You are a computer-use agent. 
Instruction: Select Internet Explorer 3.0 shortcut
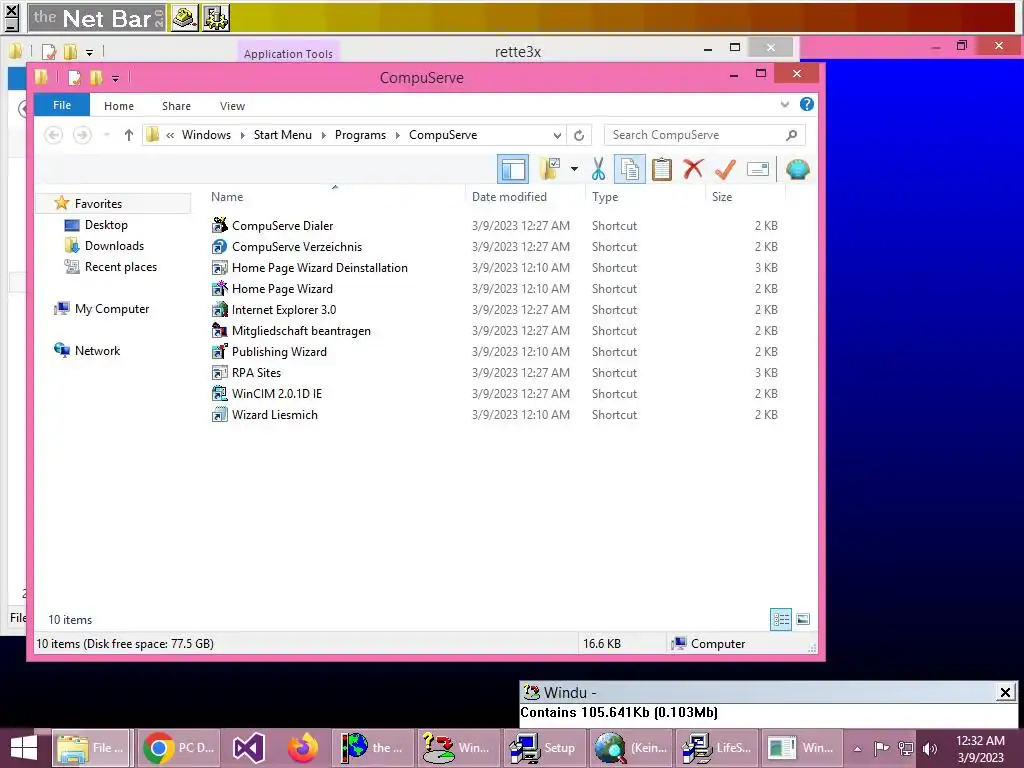283,310
